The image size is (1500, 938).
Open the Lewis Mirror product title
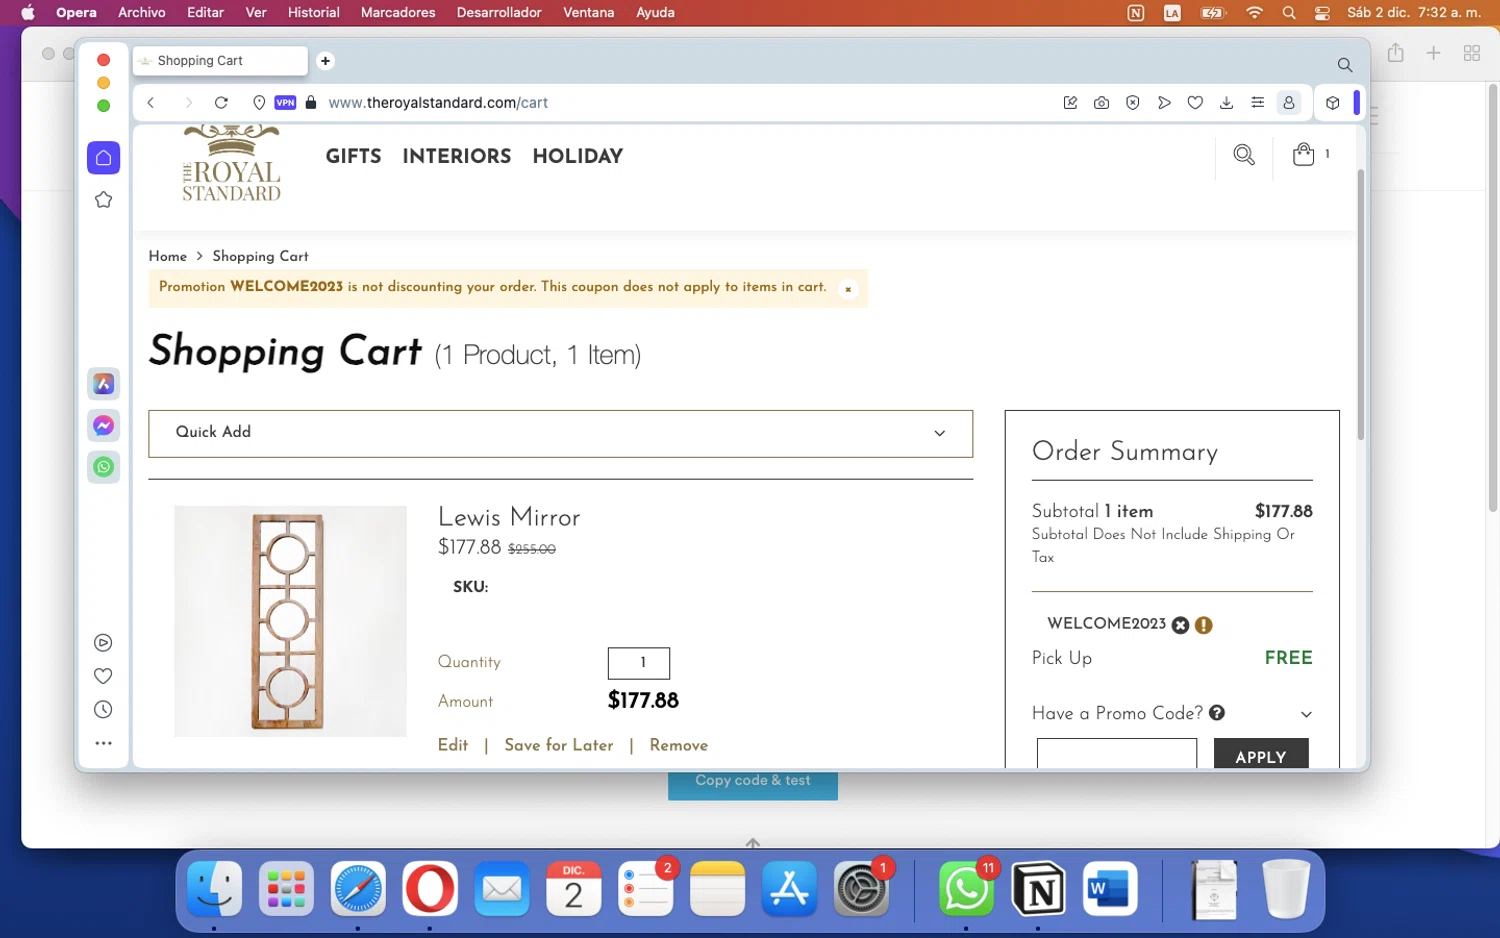pos(509,517)
